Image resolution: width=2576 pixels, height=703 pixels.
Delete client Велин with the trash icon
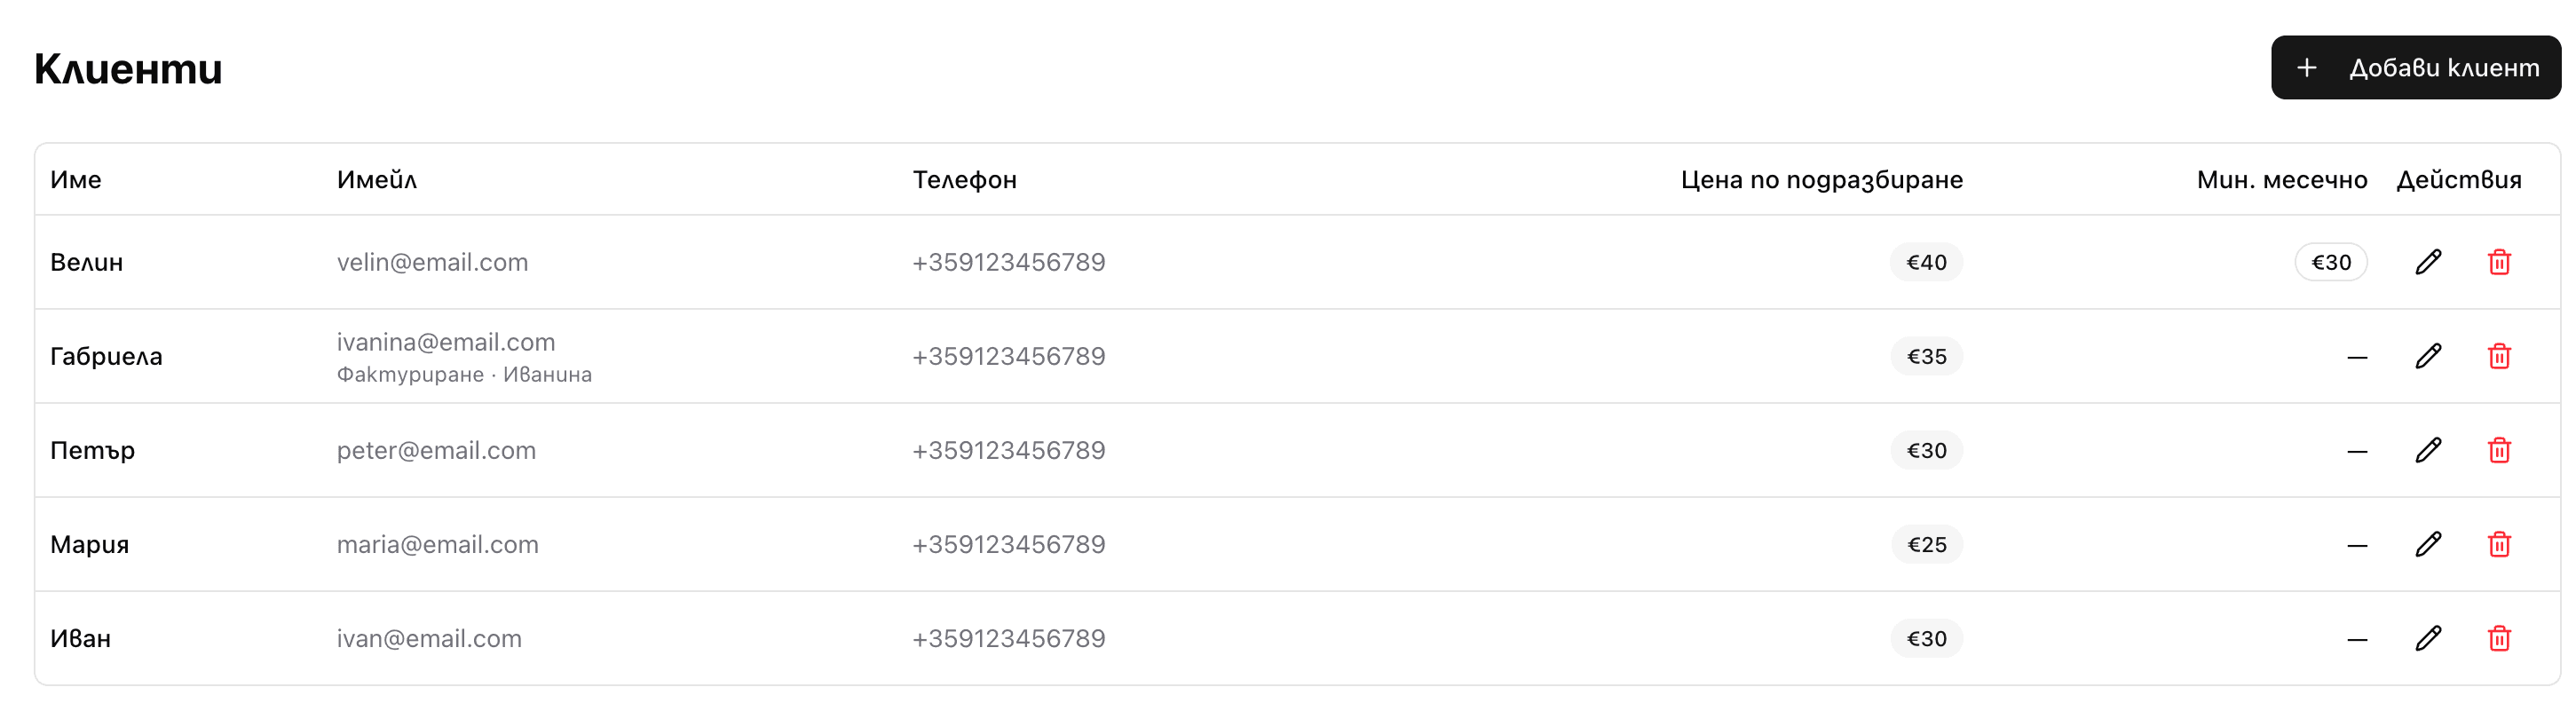[2498, 262]
